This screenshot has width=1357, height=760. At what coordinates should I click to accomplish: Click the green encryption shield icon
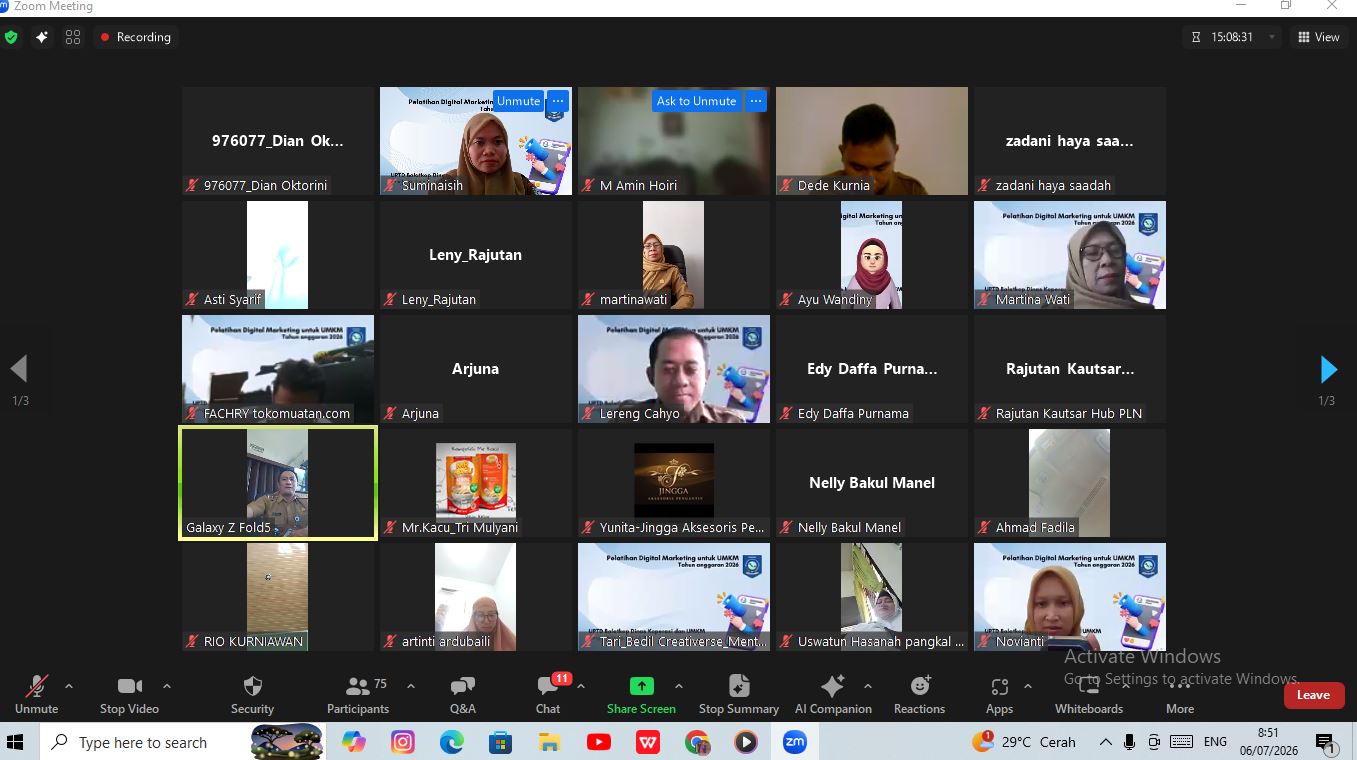[x=12, y=37]
